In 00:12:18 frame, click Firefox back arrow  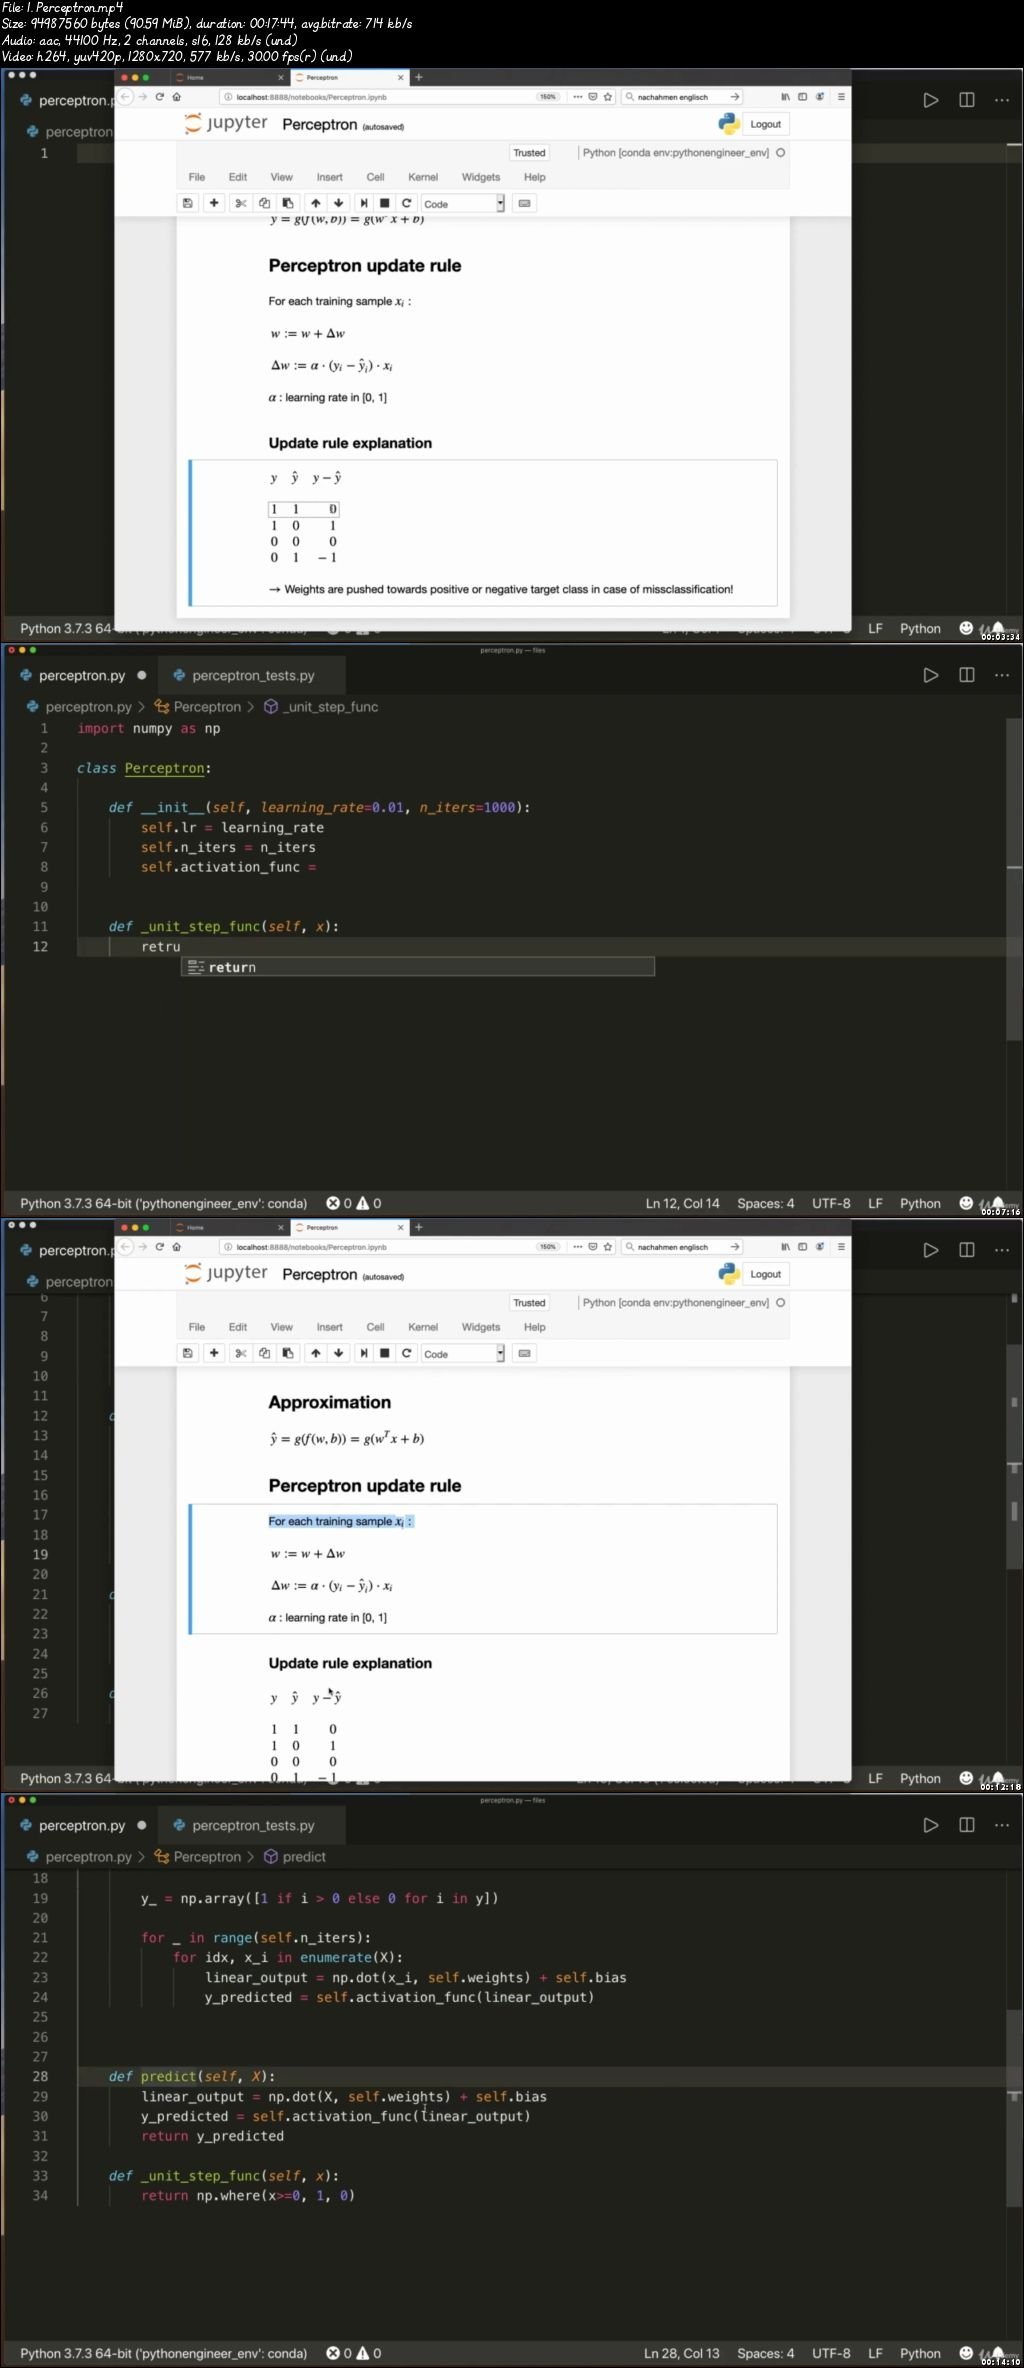pyautogui.click(x=125, y=1247)
